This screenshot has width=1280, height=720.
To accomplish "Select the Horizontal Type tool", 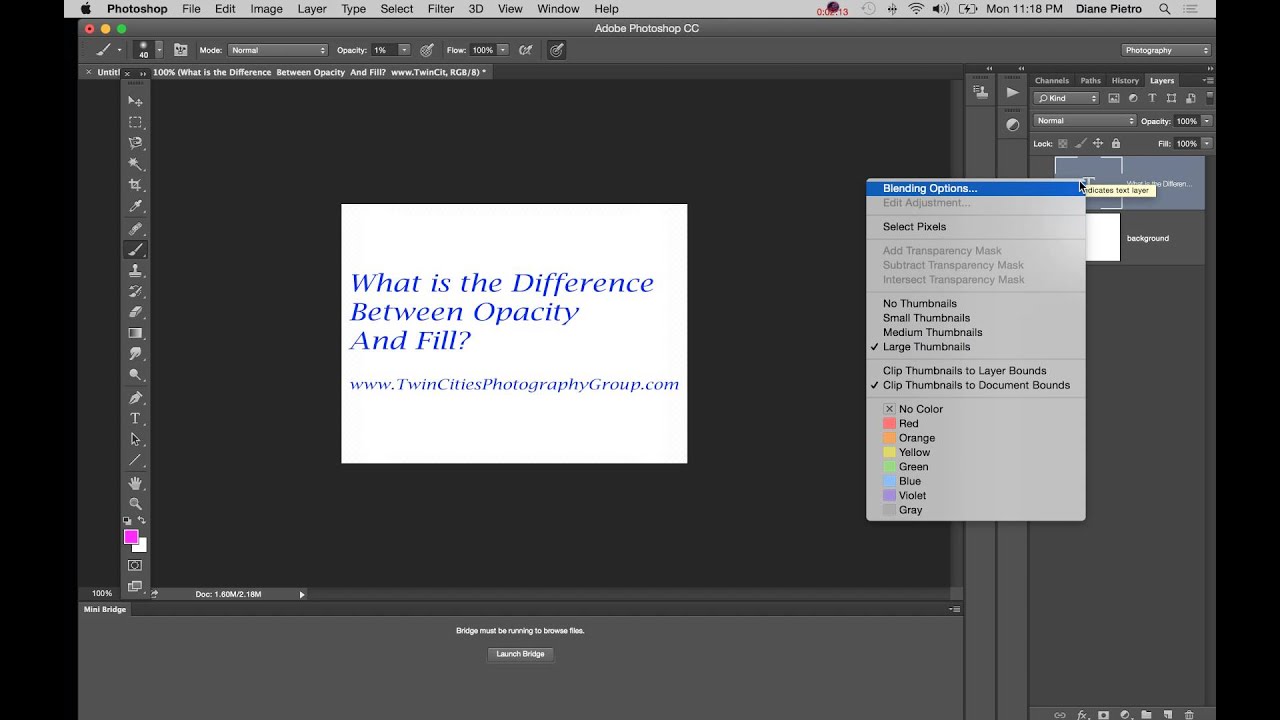I will [x=135, y=418].
